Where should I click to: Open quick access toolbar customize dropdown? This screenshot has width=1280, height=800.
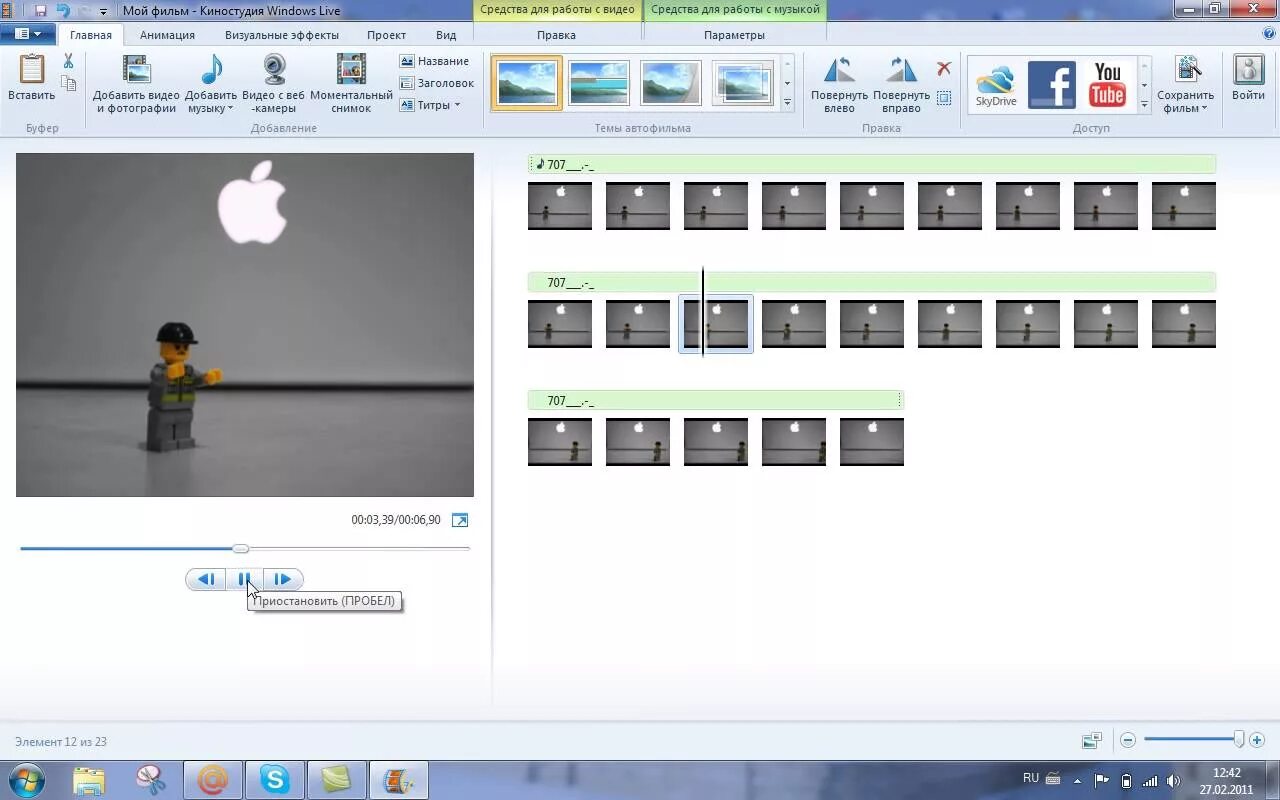tap(103, 12)
